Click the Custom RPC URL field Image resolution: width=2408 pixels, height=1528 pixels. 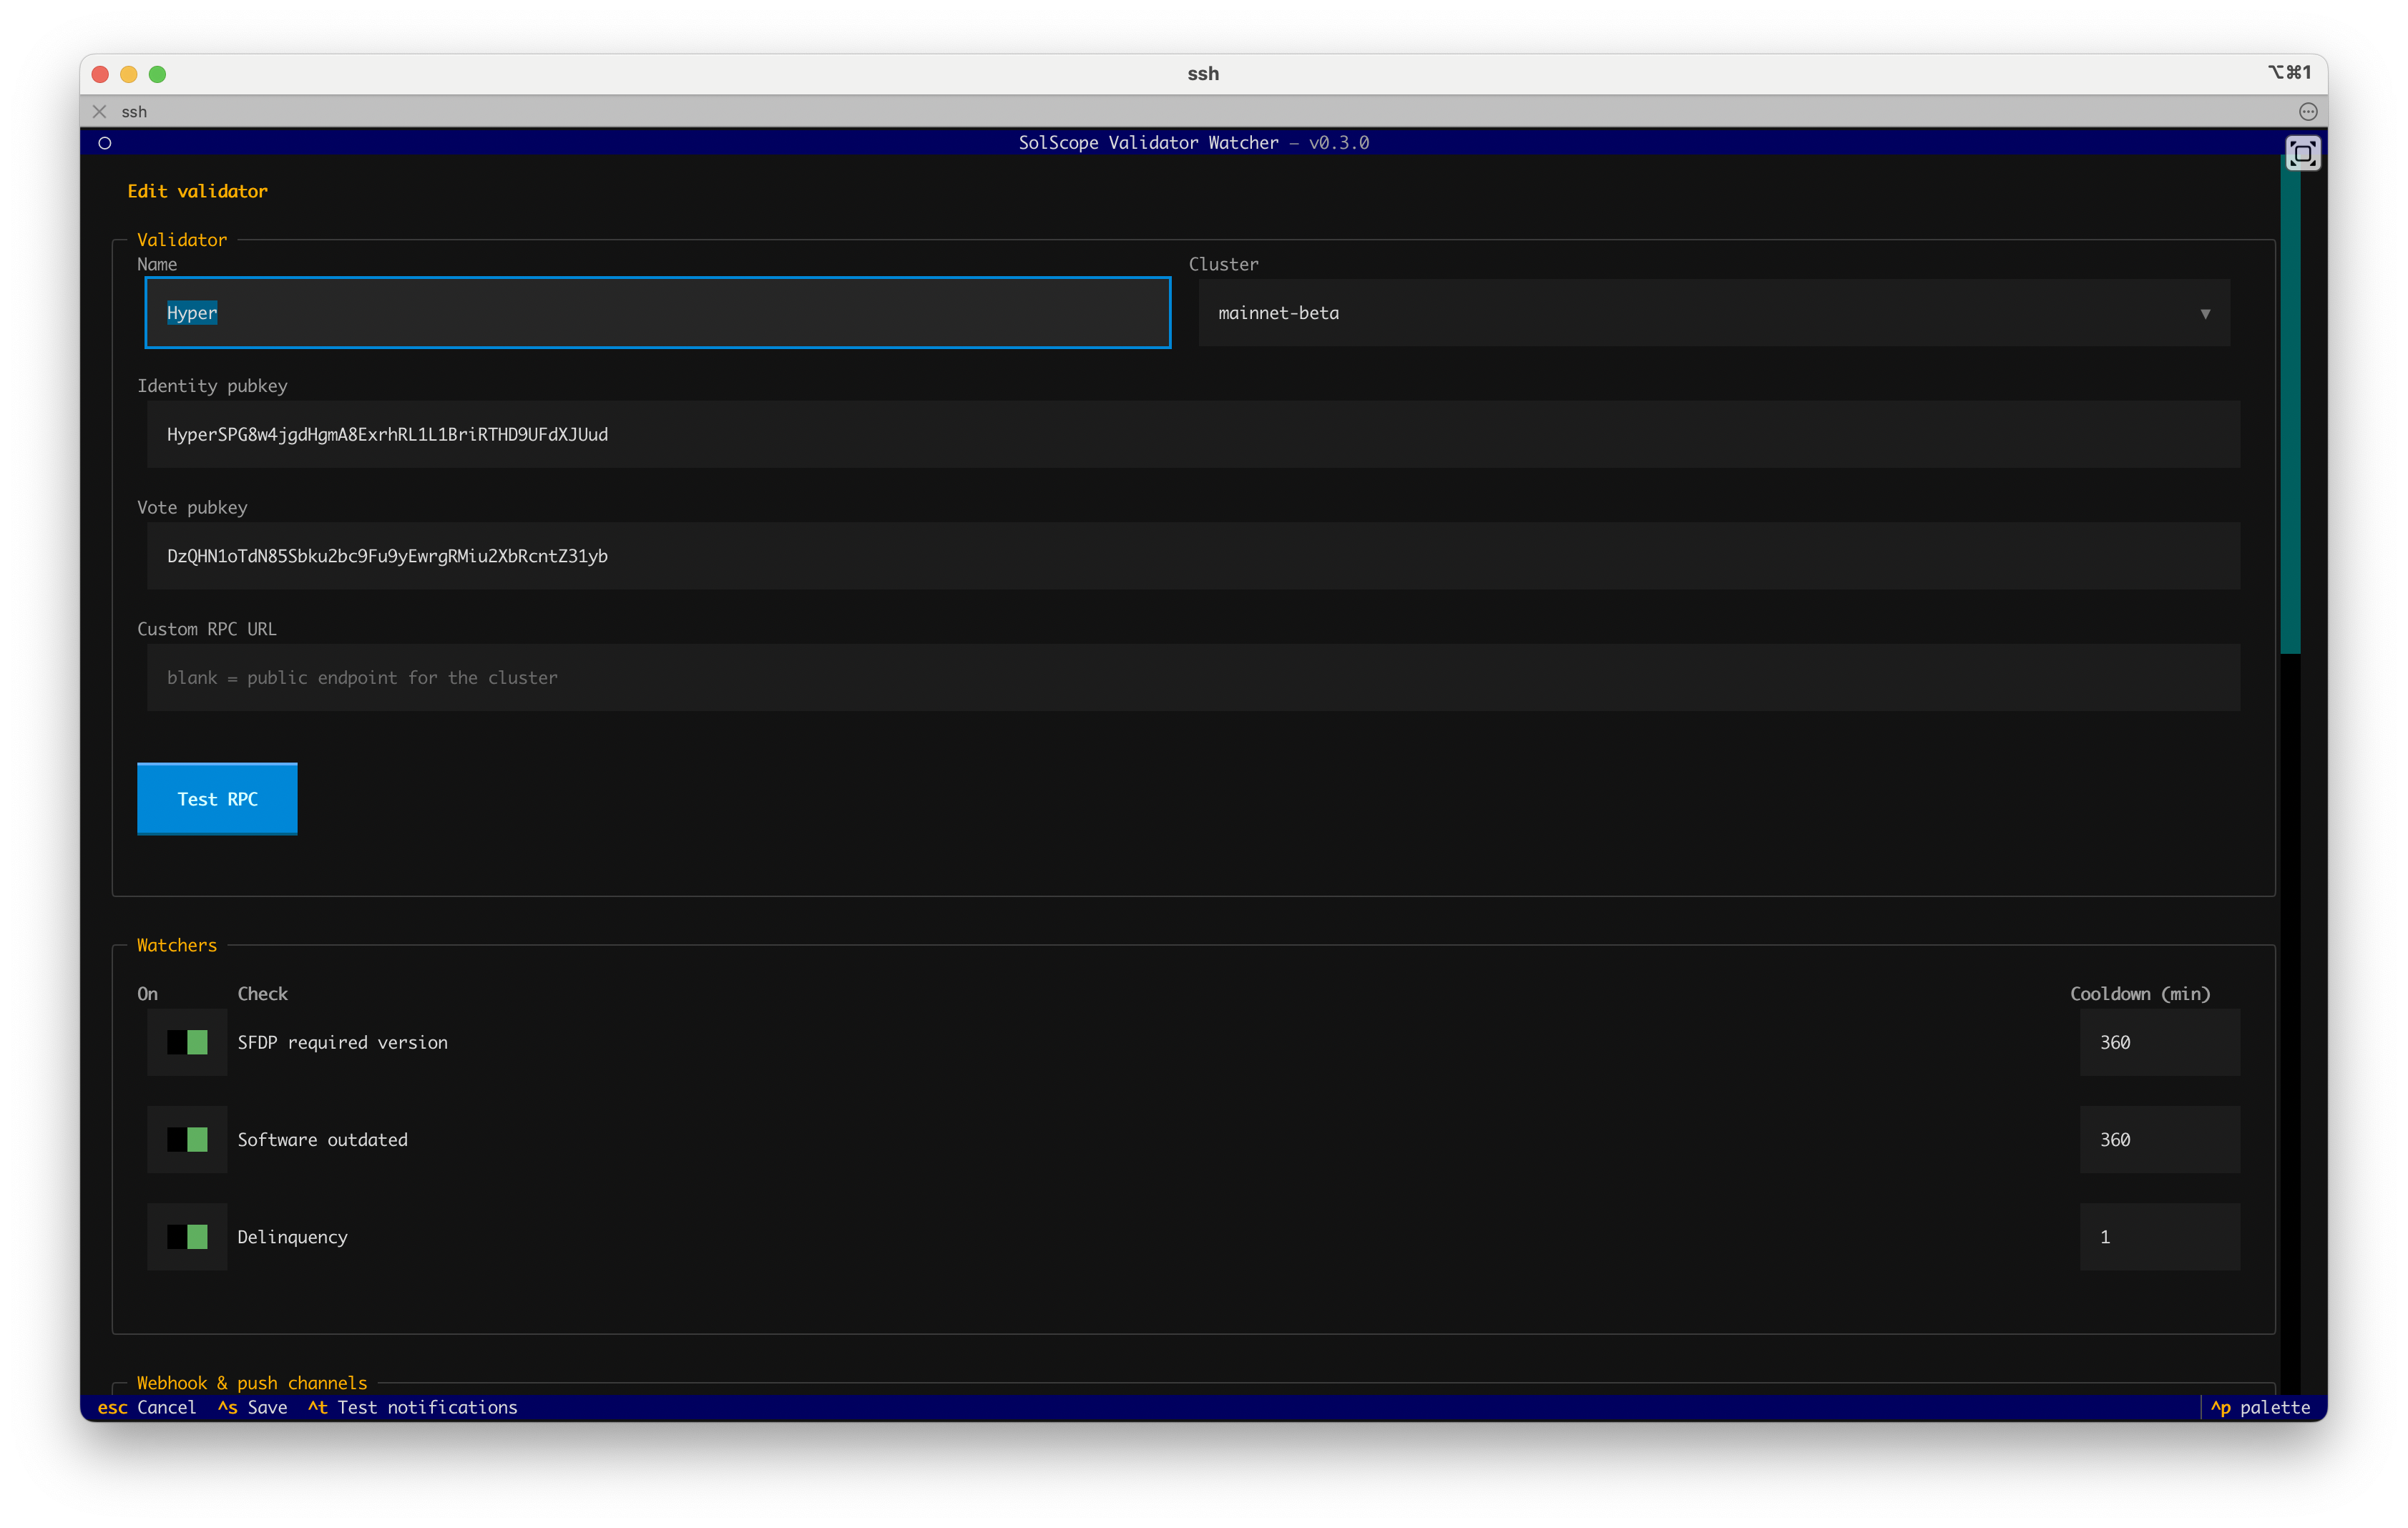(x=1193, y=677)
